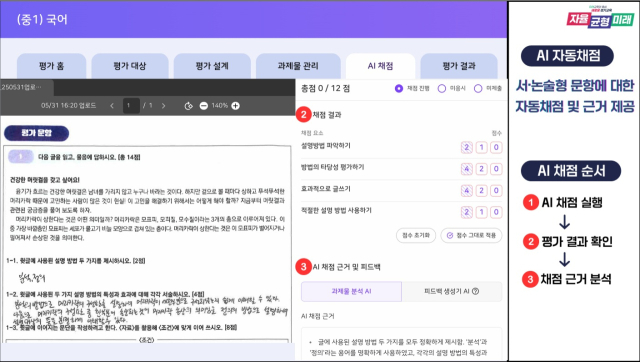Select the 미제출 radio option

[x=478, y=88]
